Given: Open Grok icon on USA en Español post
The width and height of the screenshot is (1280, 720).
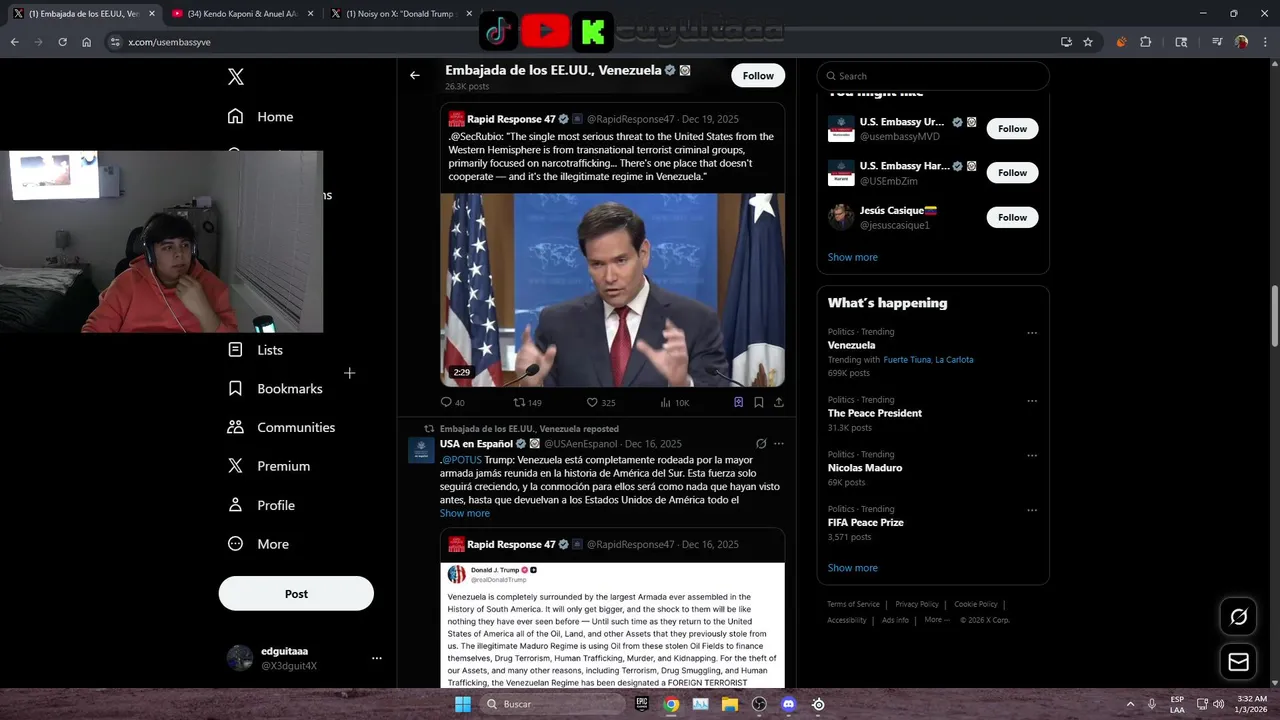Looking at the screenshot, I should (x=761, y=444).
